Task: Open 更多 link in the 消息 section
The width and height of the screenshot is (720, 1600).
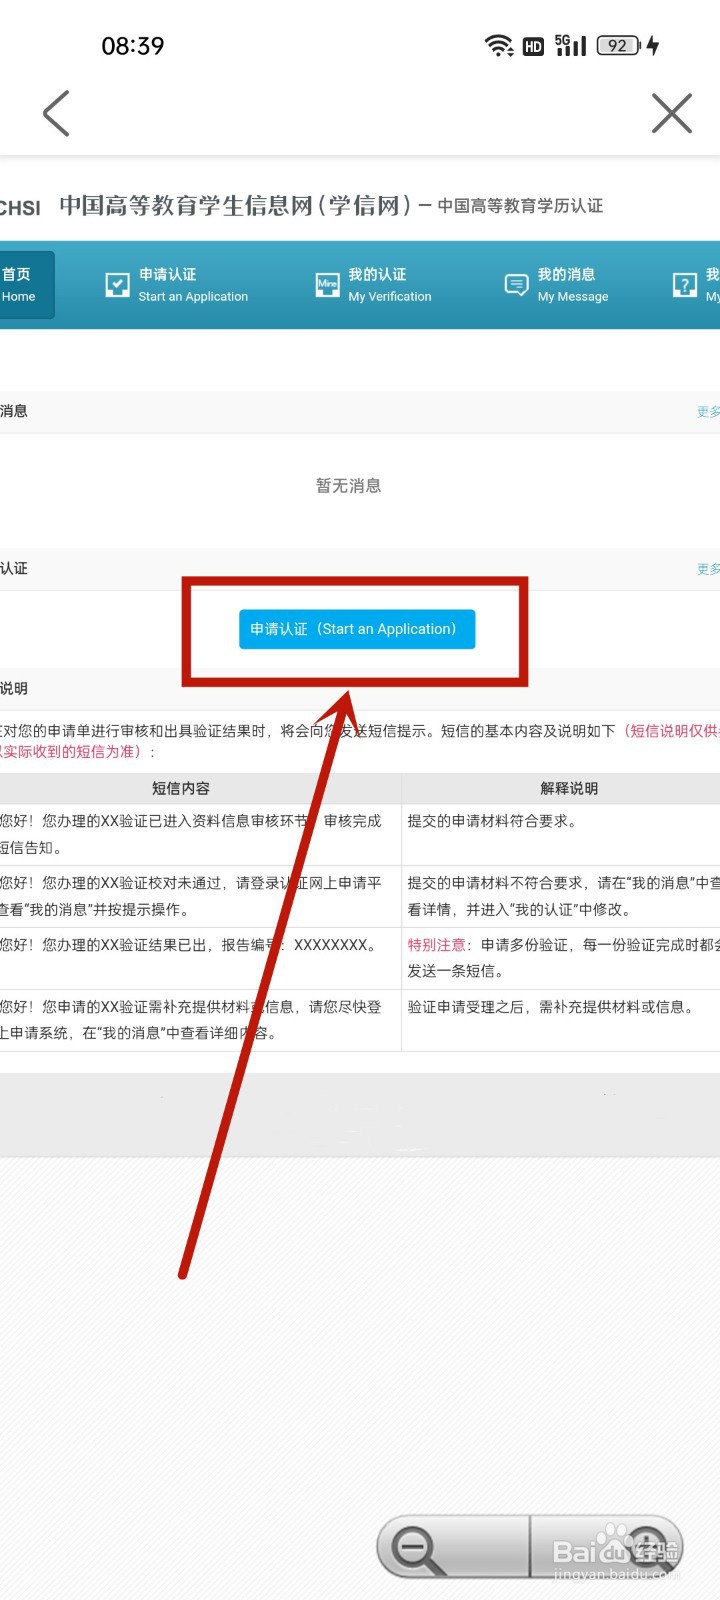Action: coord(708,412)
